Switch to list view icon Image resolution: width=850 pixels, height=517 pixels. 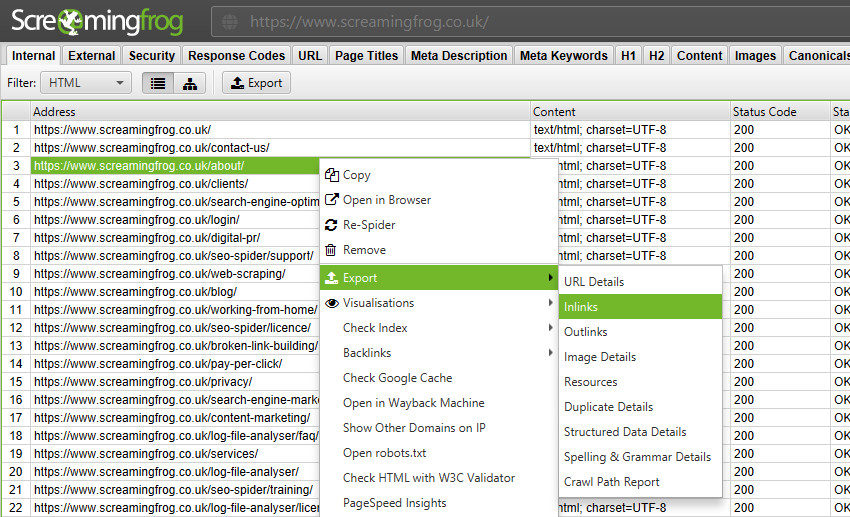click(x=157, y=83)
